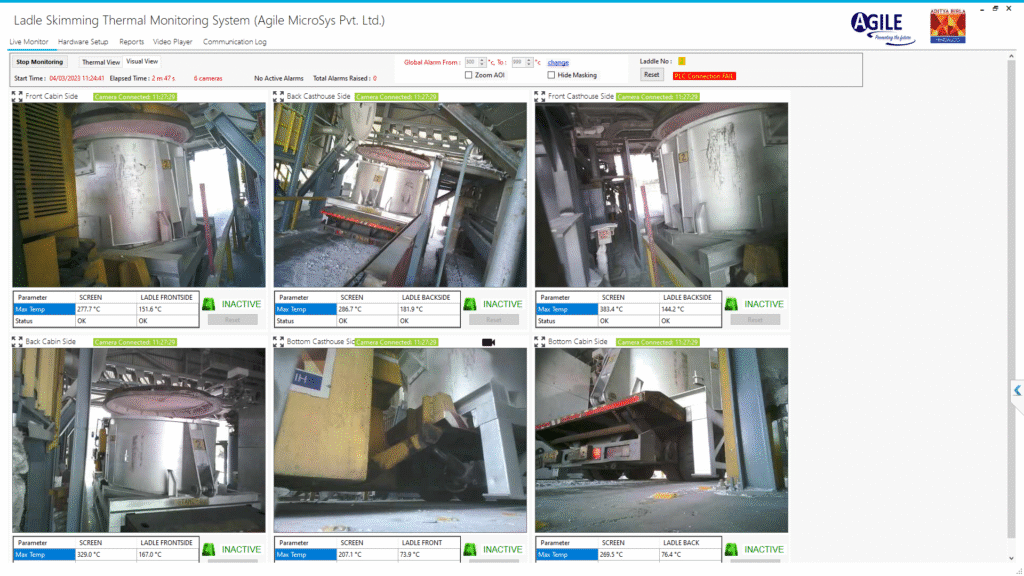The image size is (1024, 576).
Task: Enable the Zoom AOI checkbox
Action: pyautogui.click(x=469, y=75)
